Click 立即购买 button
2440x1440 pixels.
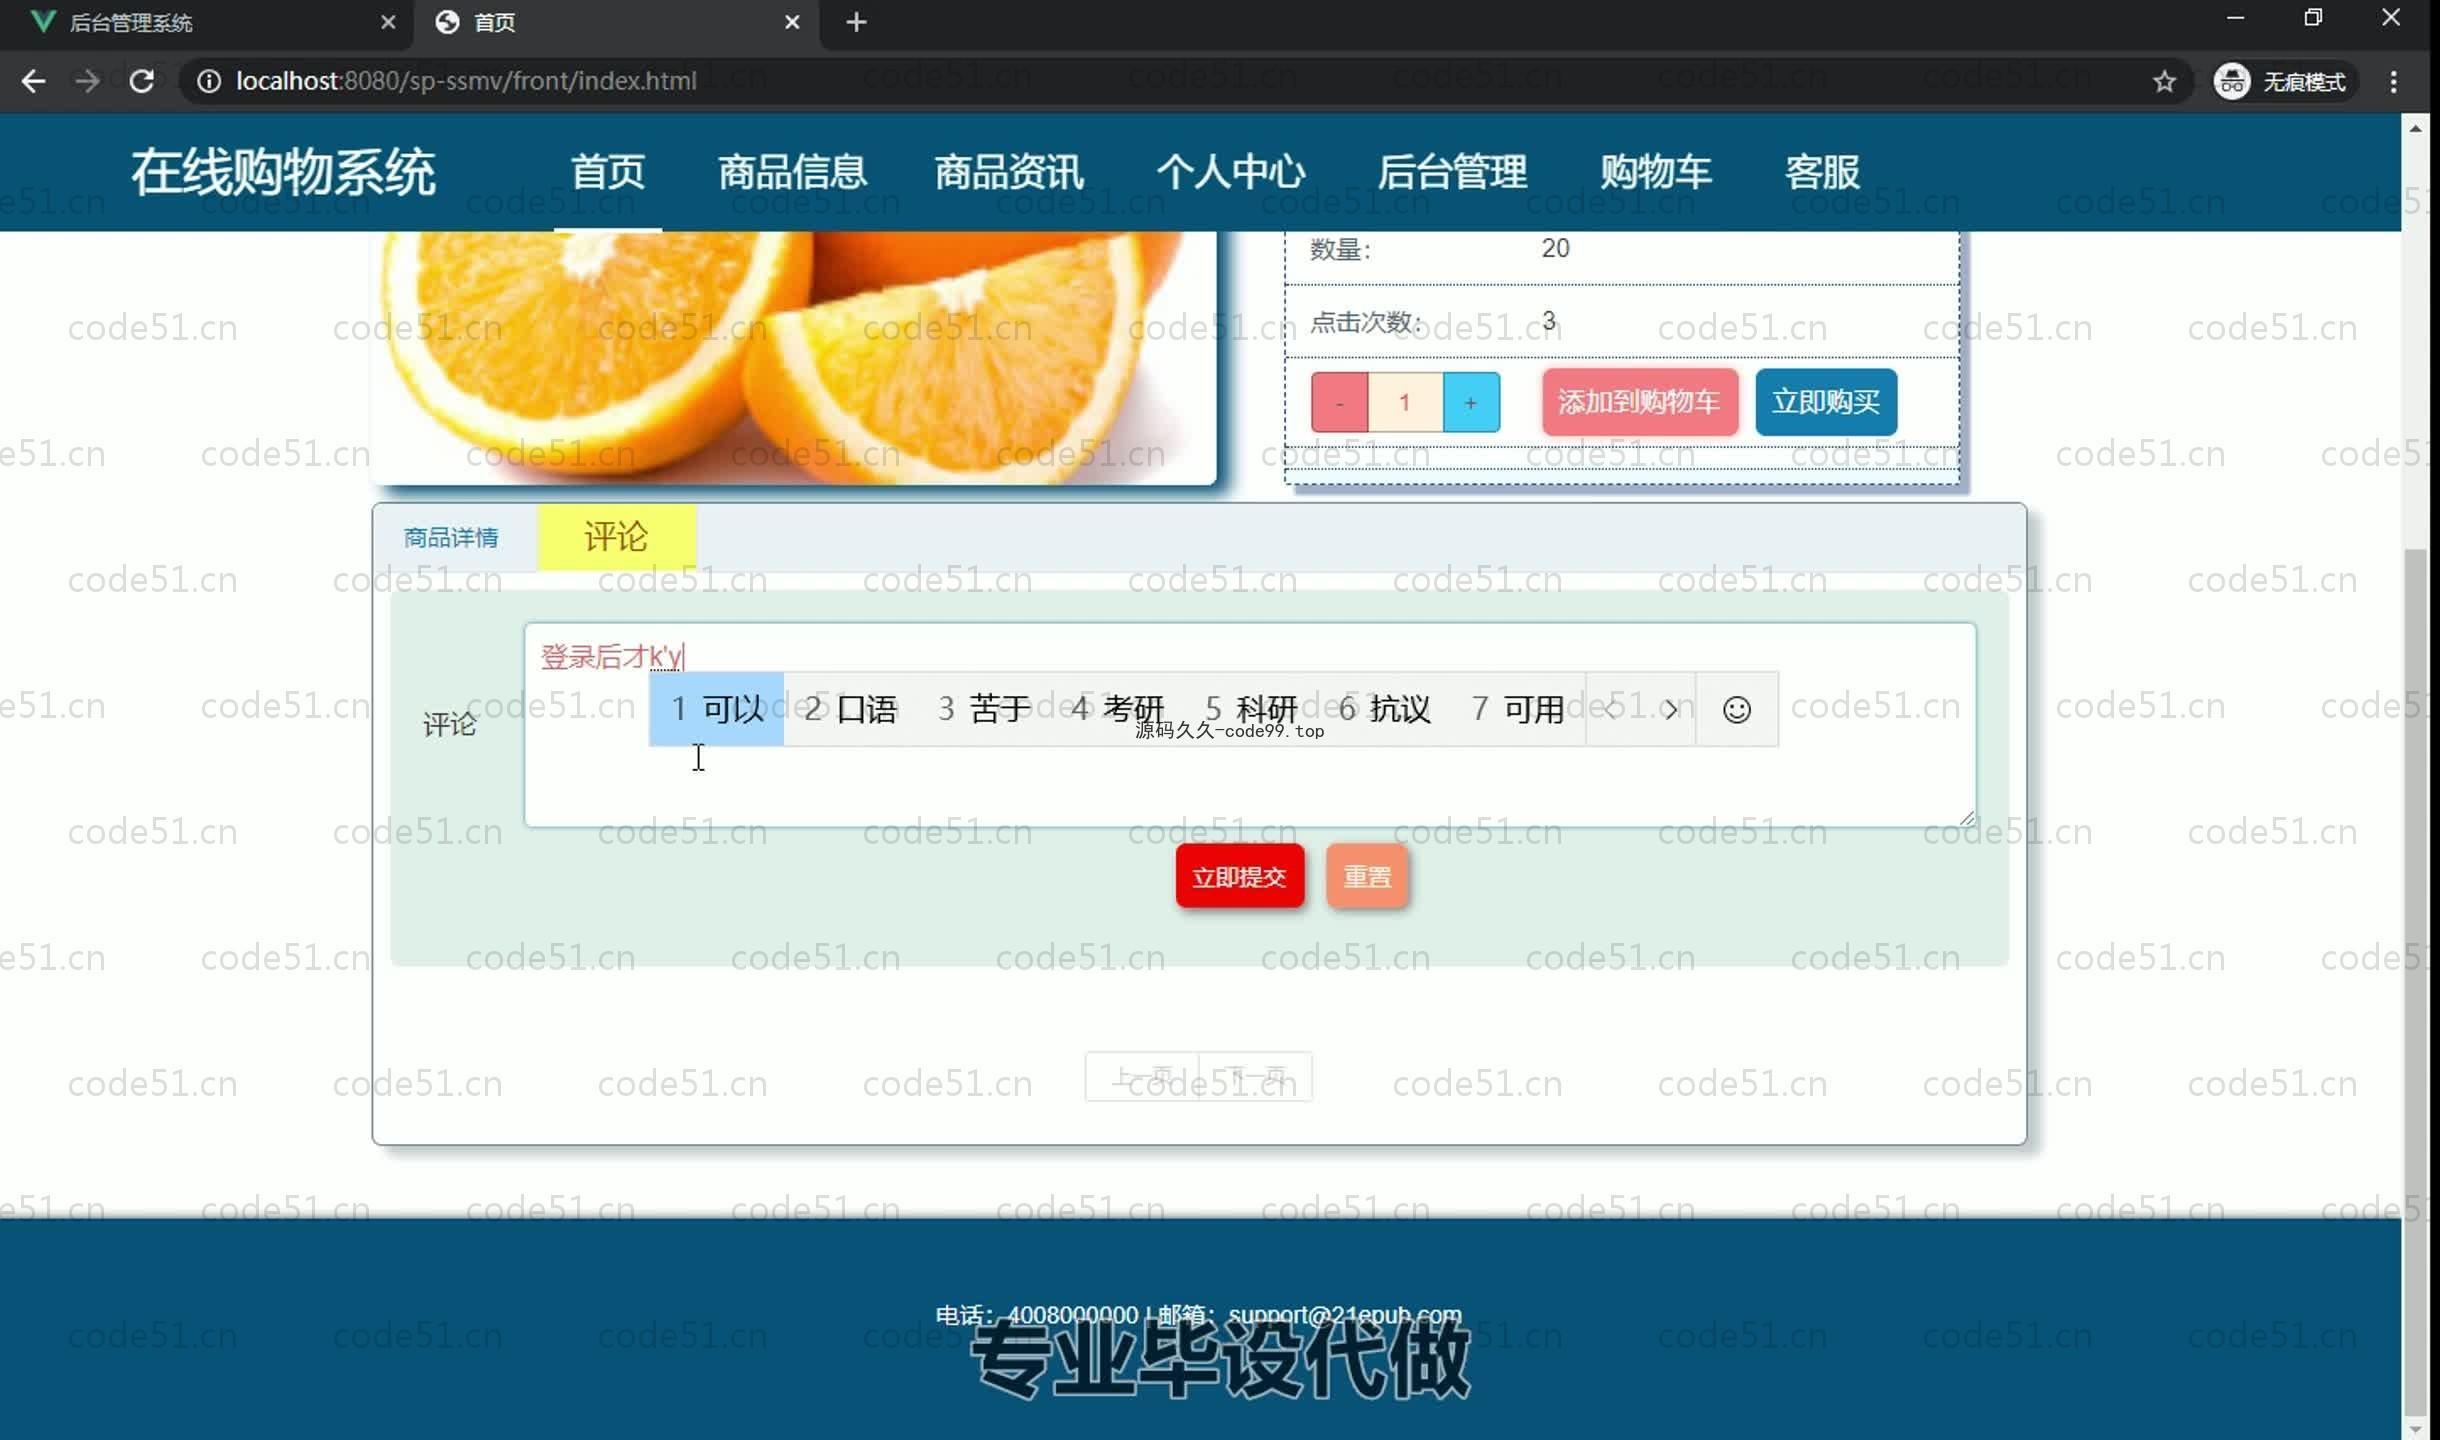tap(1826, 402)
